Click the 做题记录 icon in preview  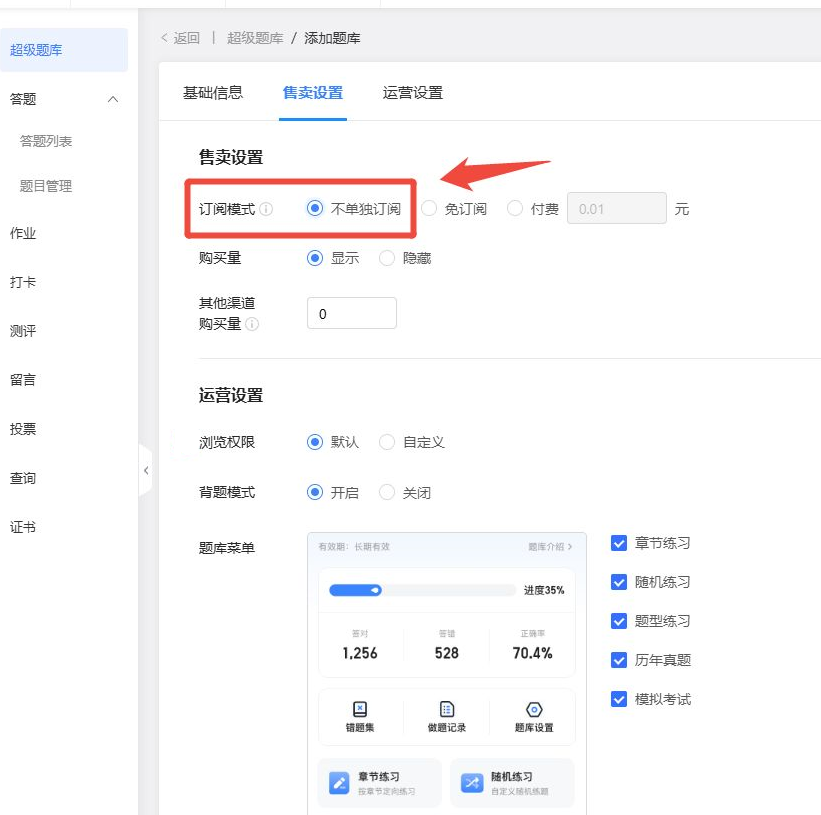click(x=447, y=709)
